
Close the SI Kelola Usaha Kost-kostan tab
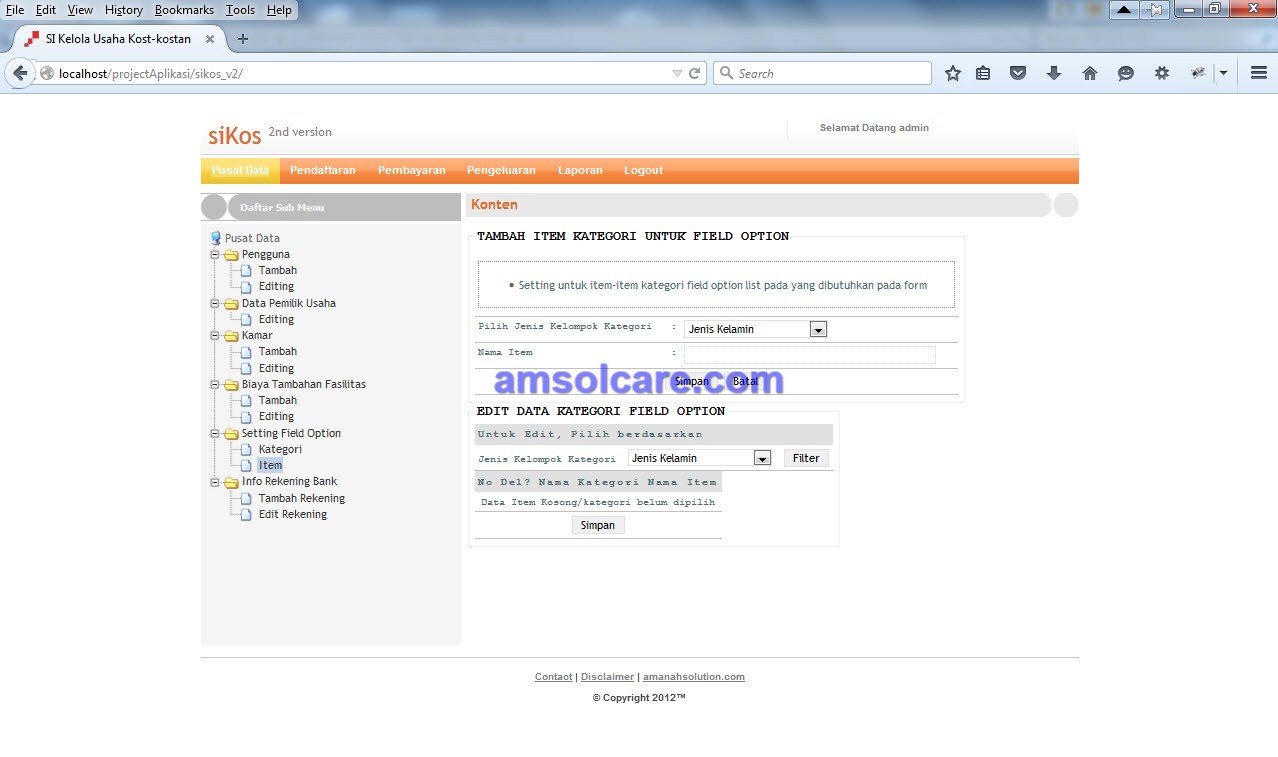(x=210, y=39)
